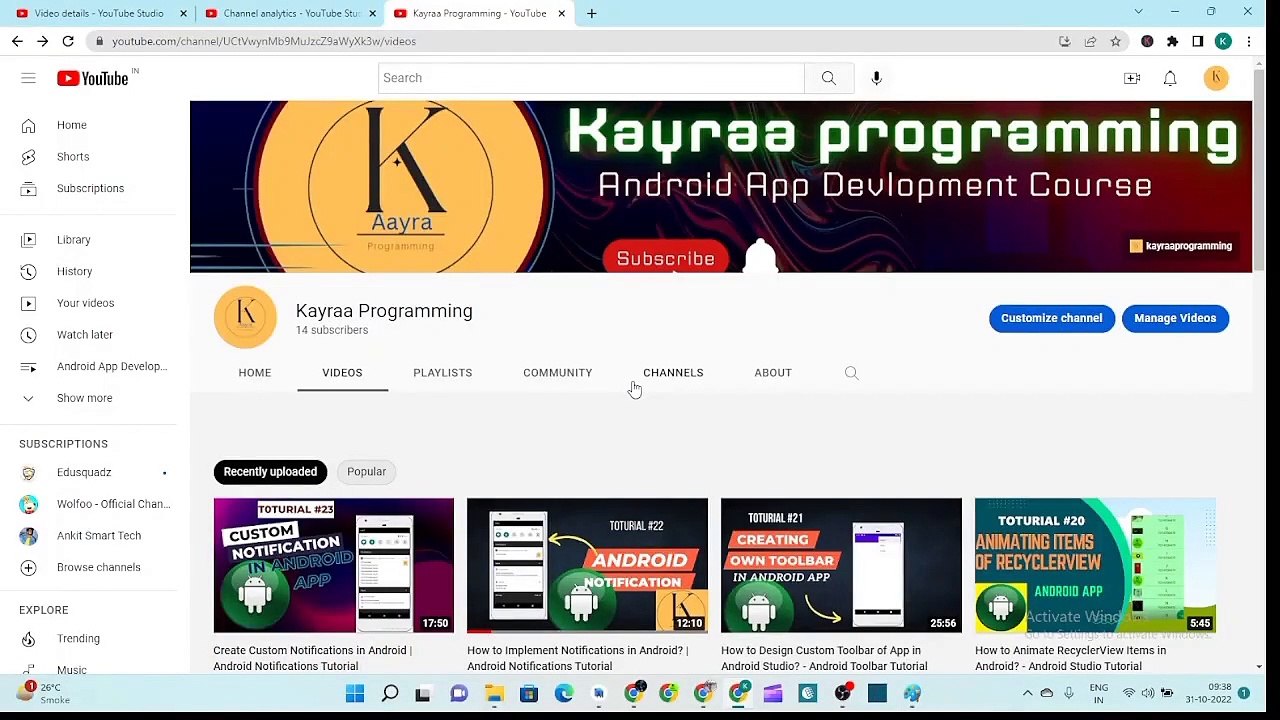
Task: Click the YouTube logo
Action: 93,78
